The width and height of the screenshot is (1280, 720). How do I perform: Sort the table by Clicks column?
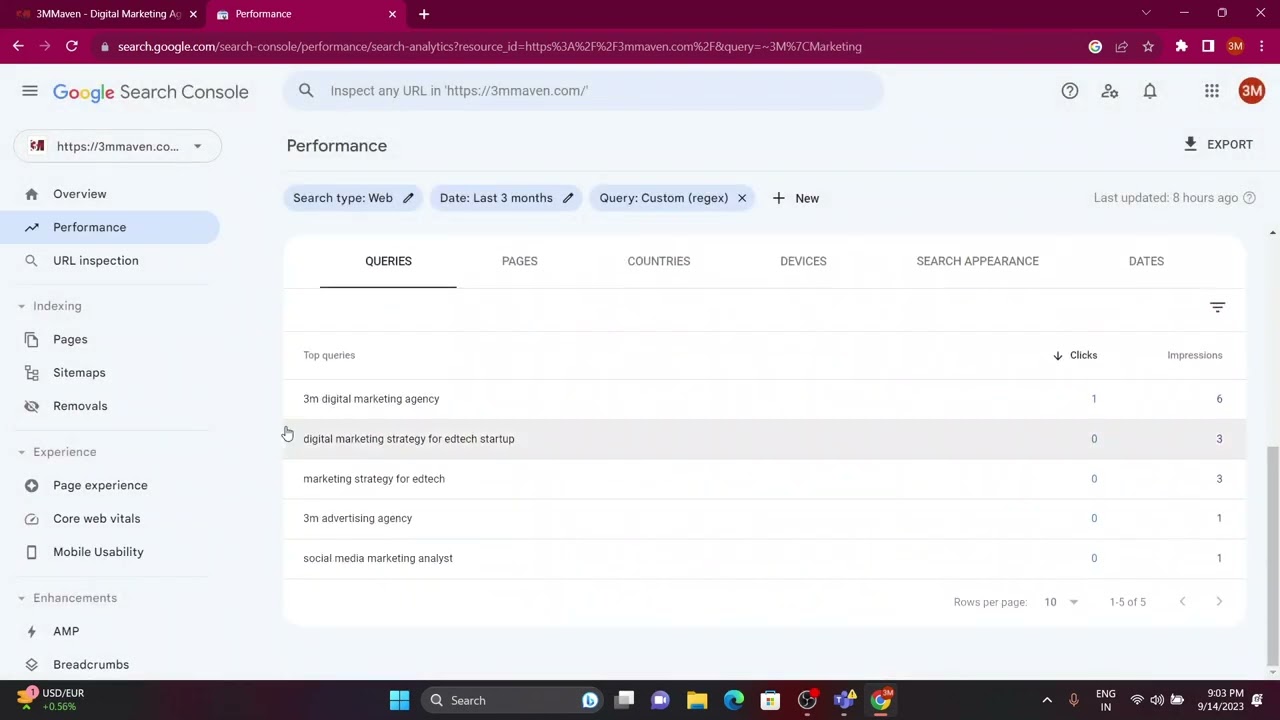[x=1075, y=355]
